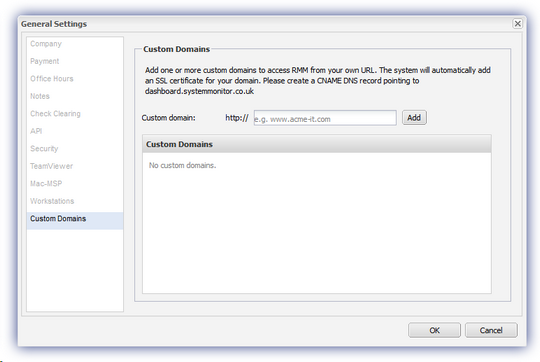Close the General Settings dialog
This screenshot has width=540, height=362.
(517, 24)
